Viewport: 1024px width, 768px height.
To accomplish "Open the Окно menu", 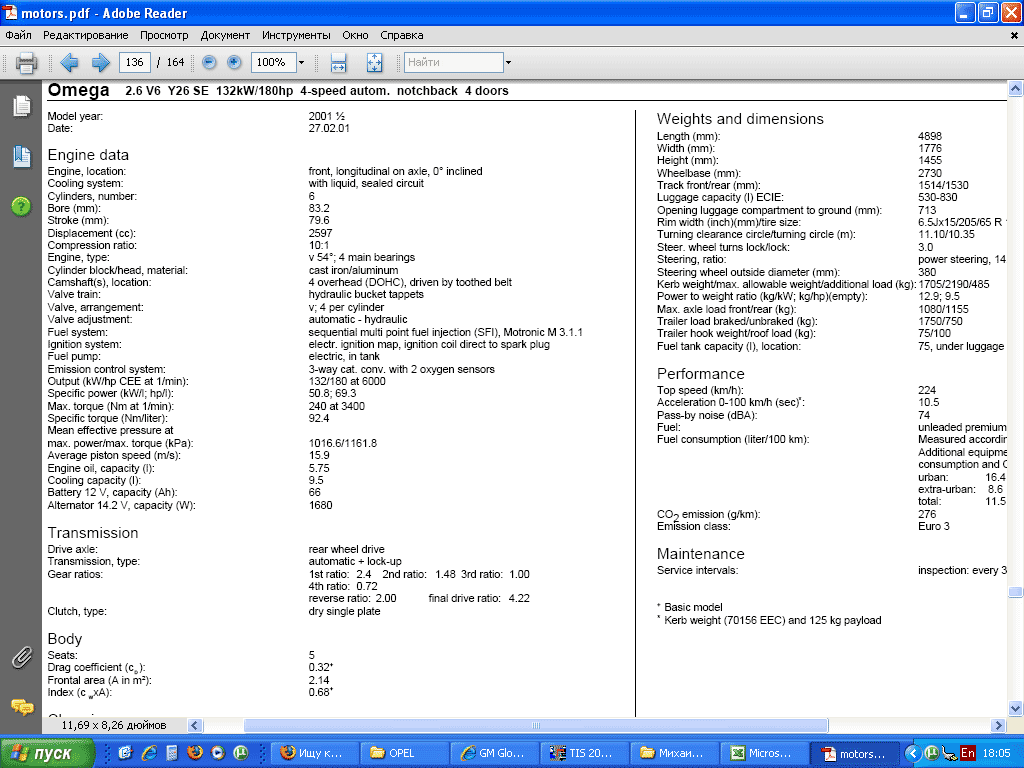I will [355, 35].
